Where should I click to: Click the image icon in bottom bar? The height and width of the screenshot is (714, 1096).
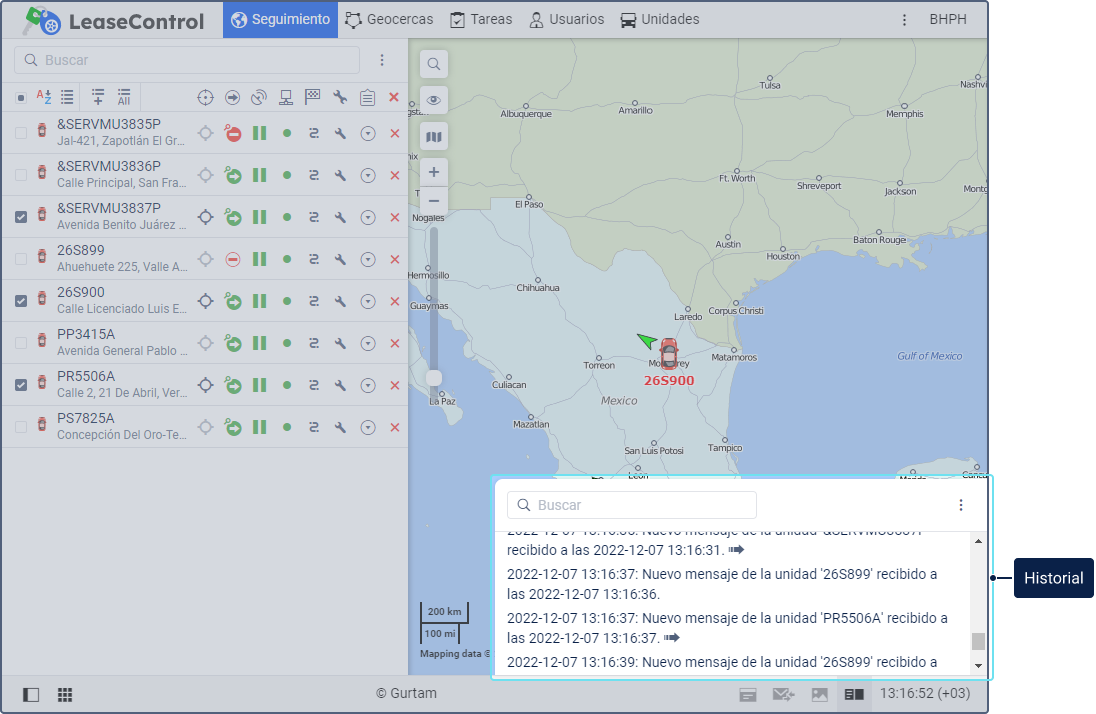819,694
